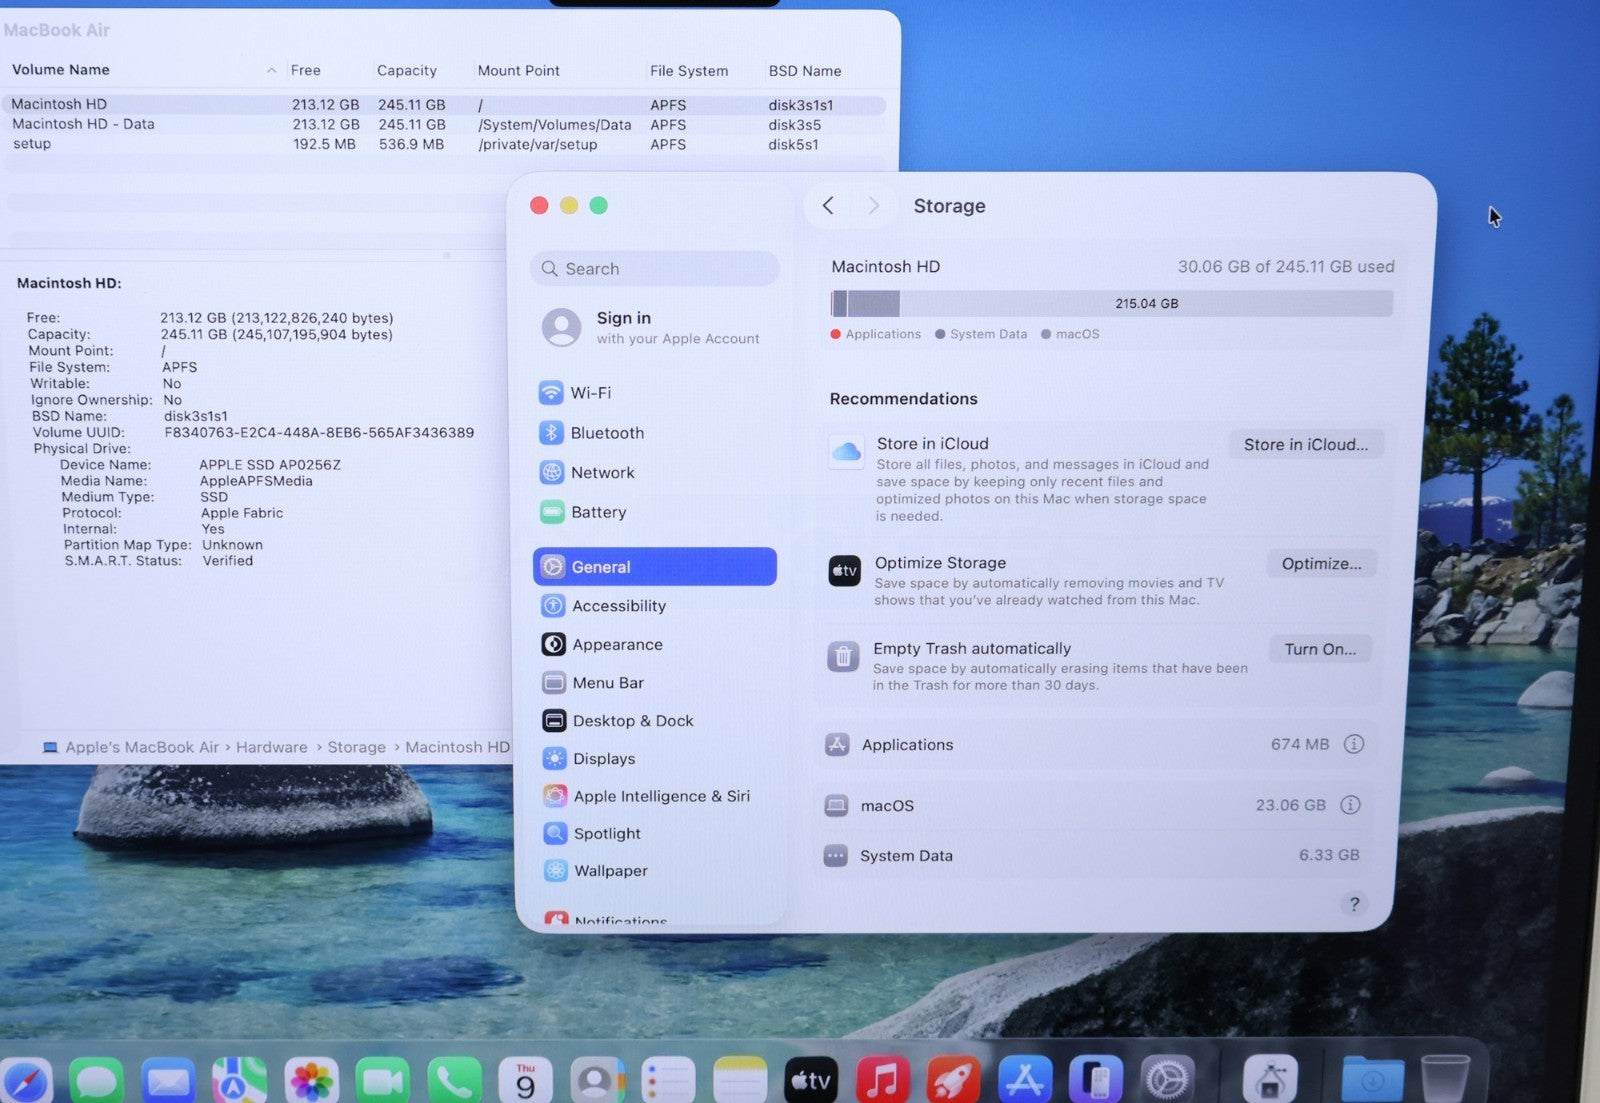This screenshot has height=1103, width=1600.
Task: Select Bluetooth in the settings sidebar
Action: coord(606,433)
